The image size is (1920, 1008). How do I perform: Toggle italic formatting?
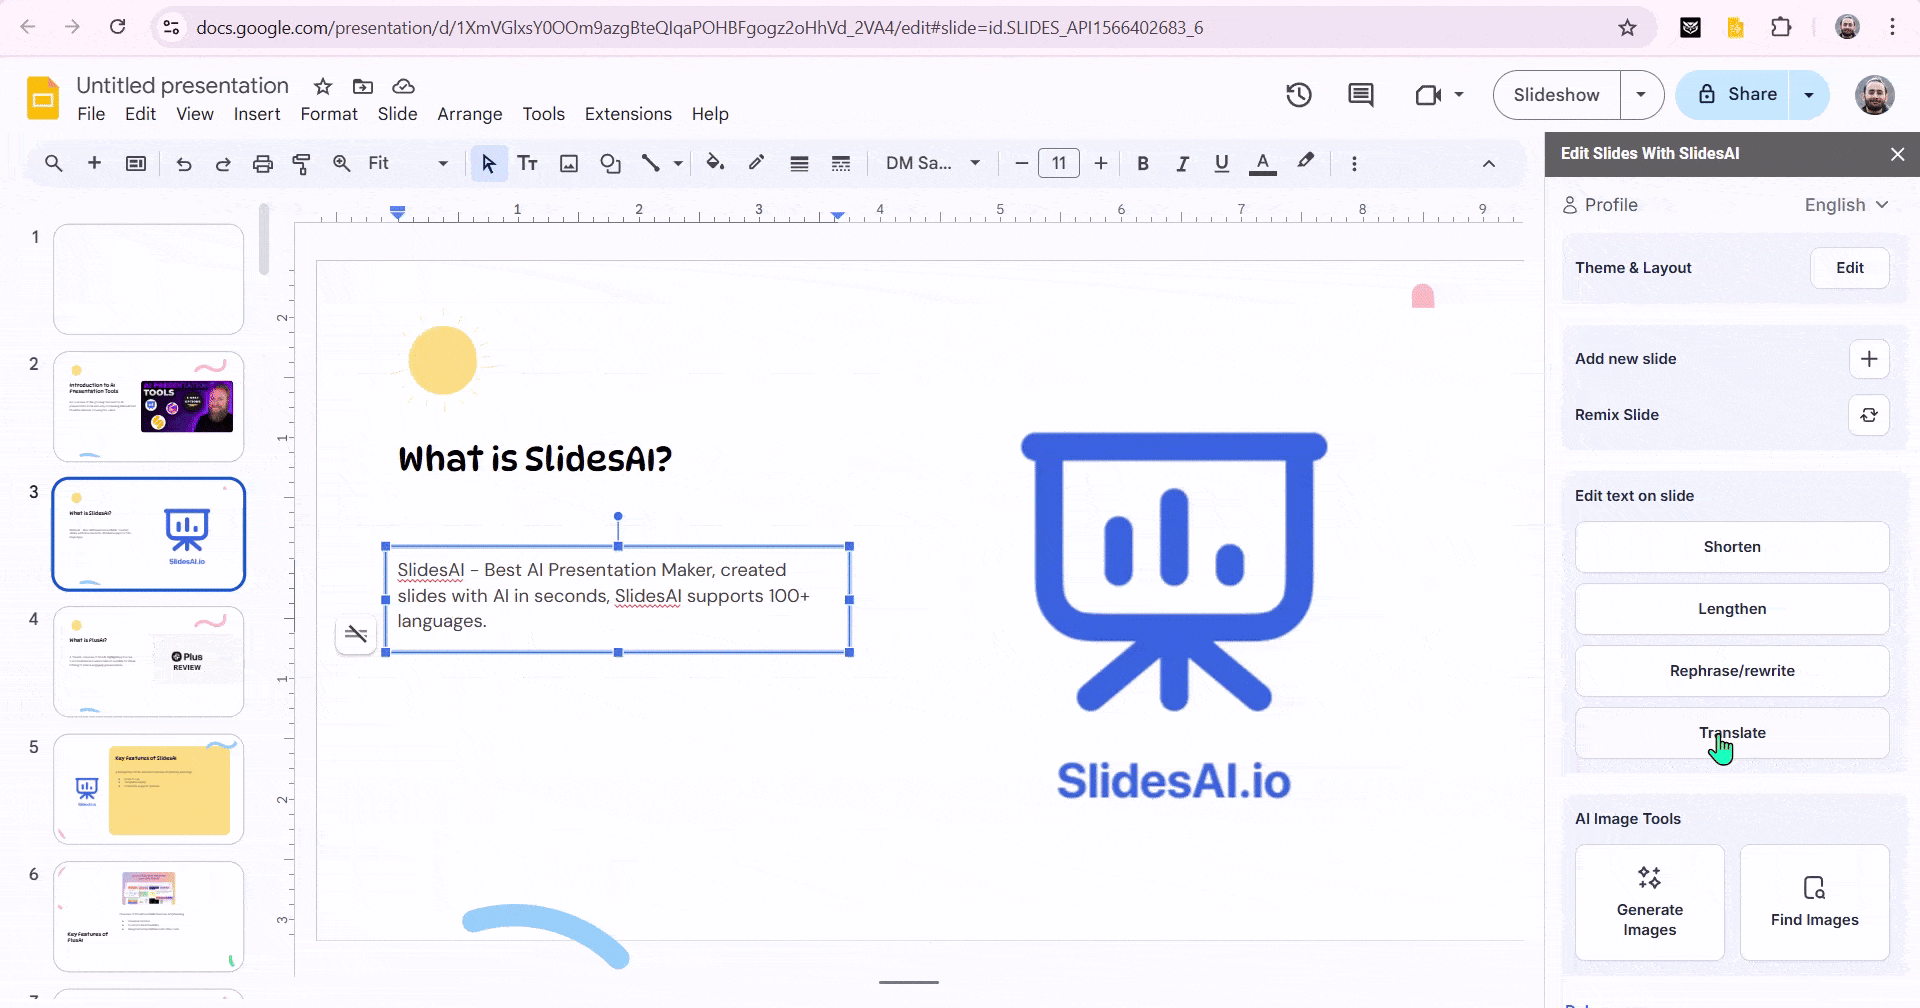click(1181, 163)
